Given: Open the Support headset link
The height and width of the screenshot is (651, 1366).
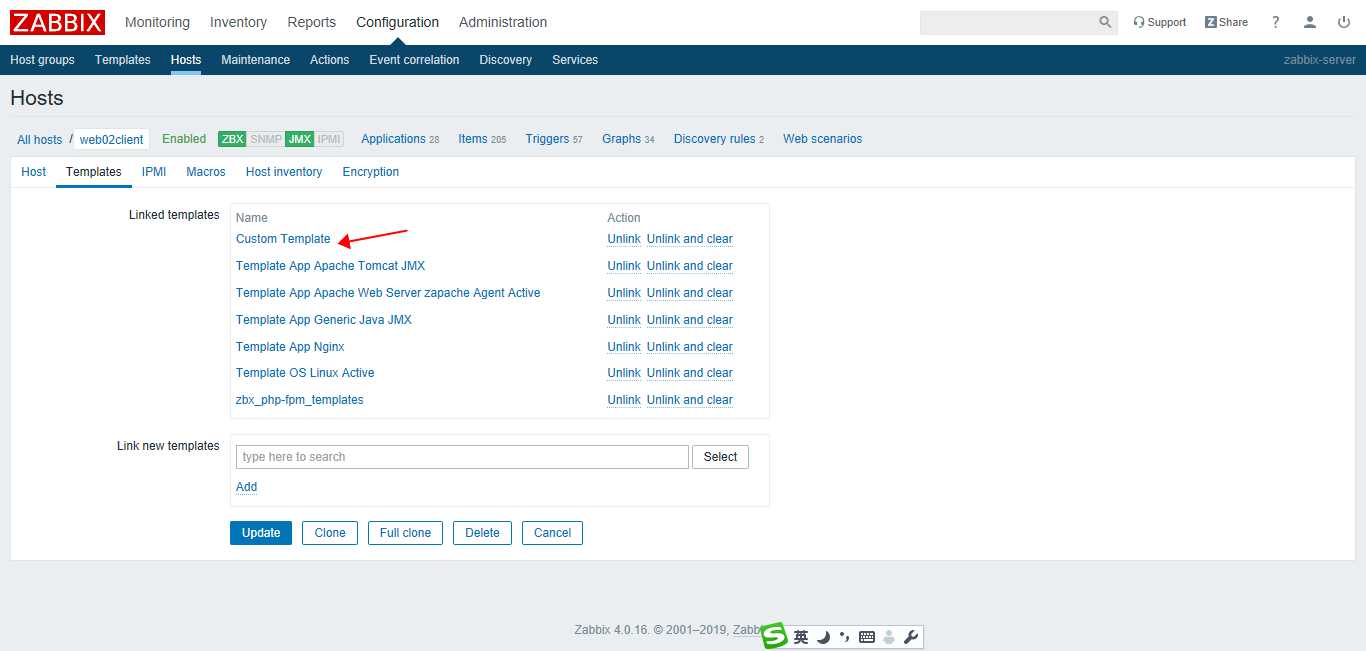Looking at the screenshot, I should coord(1160,22).
